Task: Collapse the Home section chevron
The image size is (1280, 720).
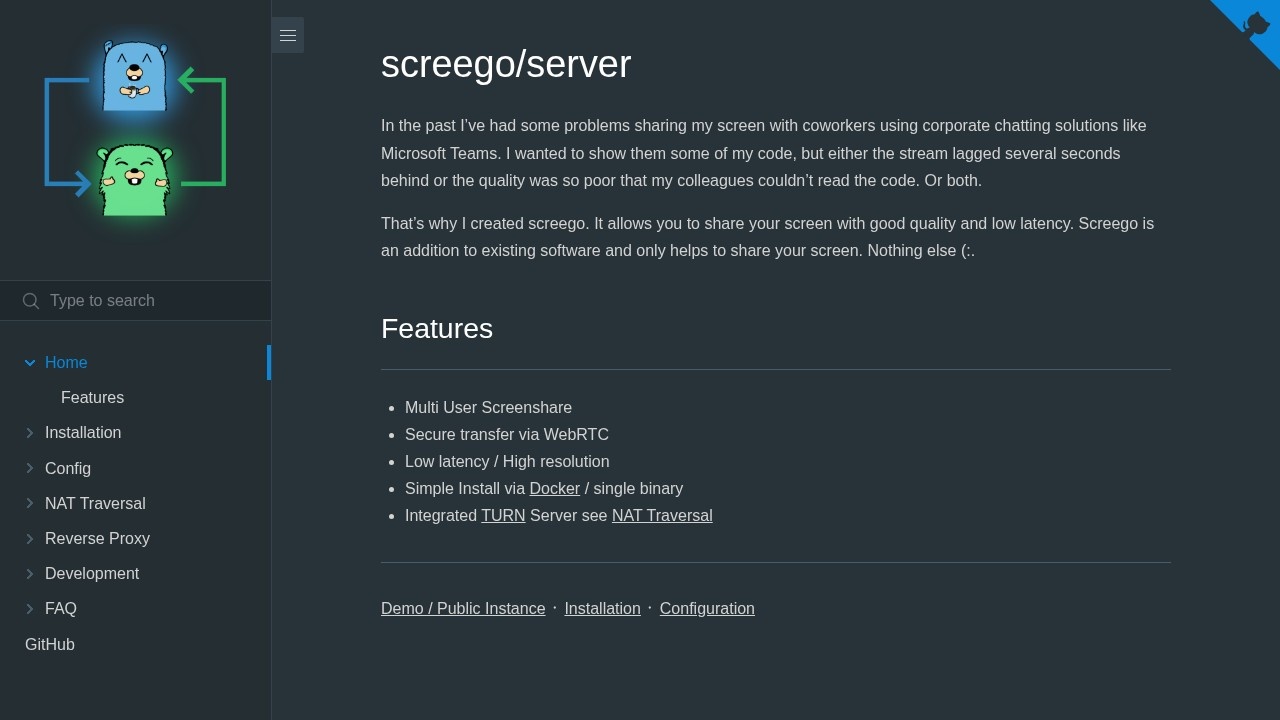Action: pyautogui.click(x=29, y=362)
